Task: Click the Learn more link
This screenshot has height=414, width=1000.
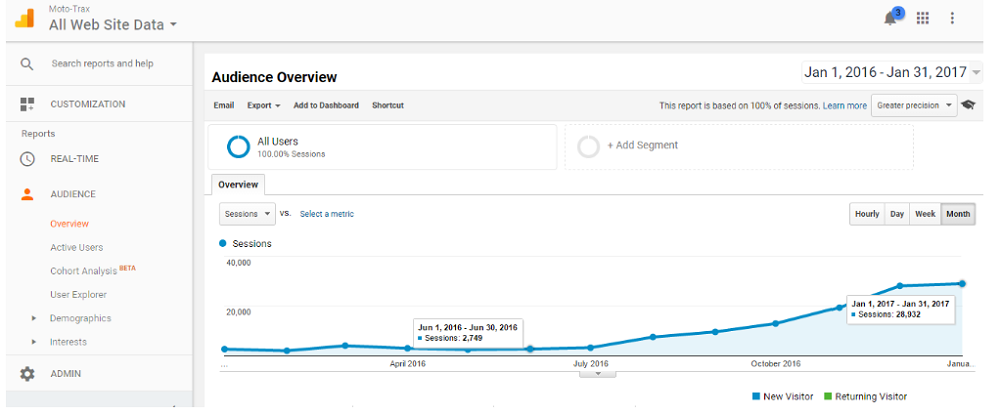Action: coord(845,105)
